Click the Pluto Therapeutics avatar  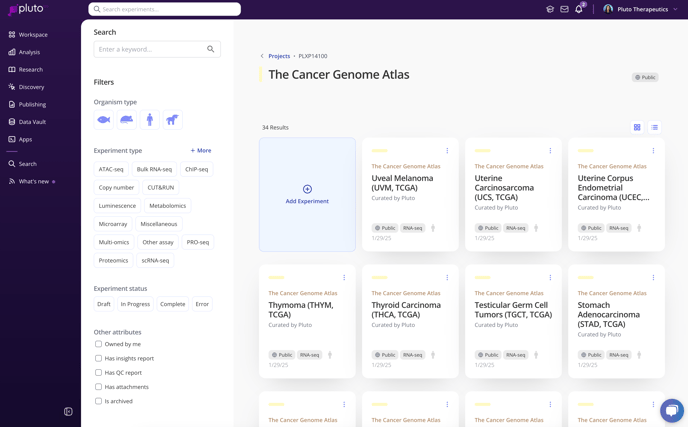pos(608,9)
